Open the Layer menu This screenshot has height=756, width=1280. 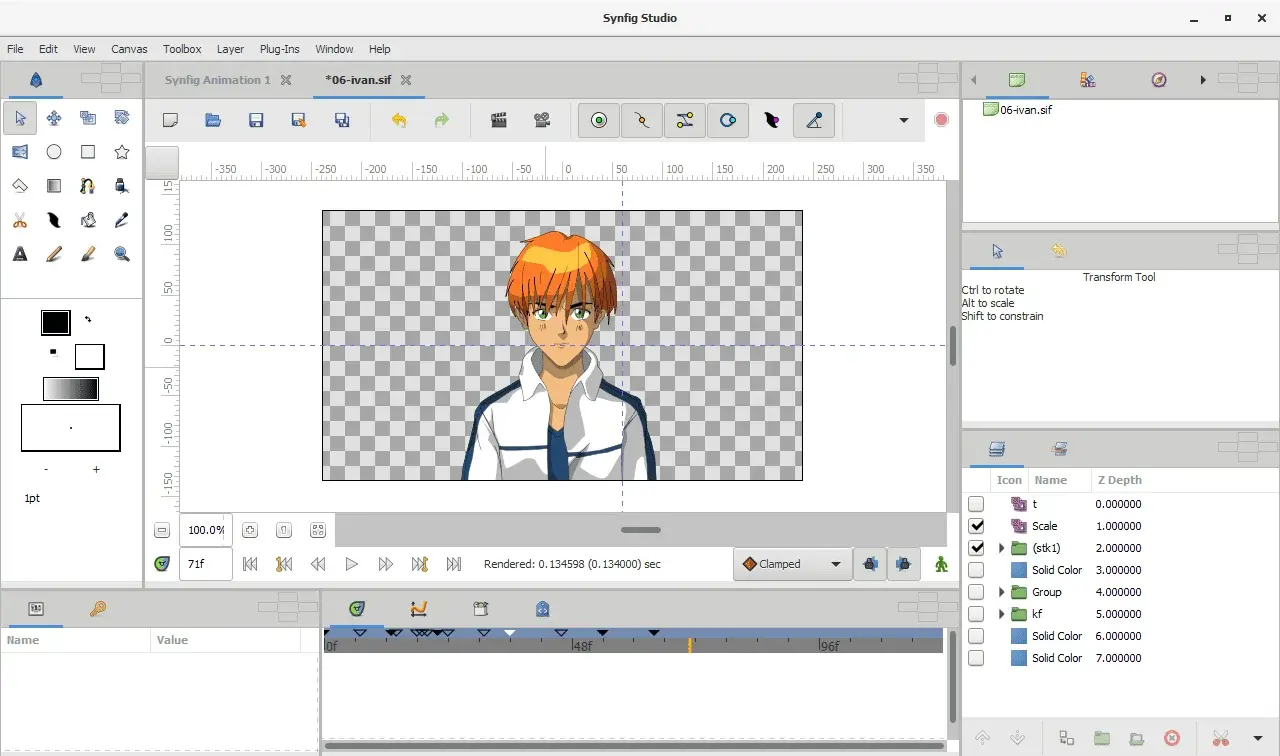[x=230, y=49]
